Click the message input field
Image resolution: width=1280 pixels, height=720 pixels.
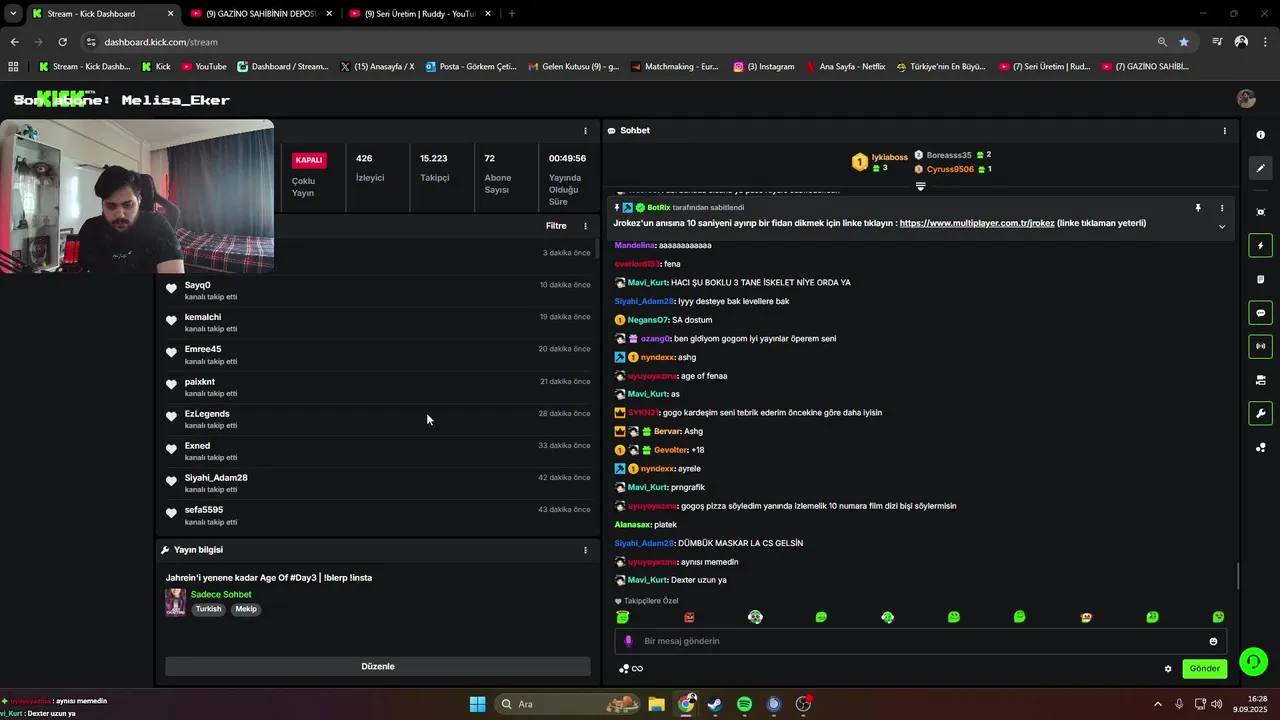tap(920, 641)
